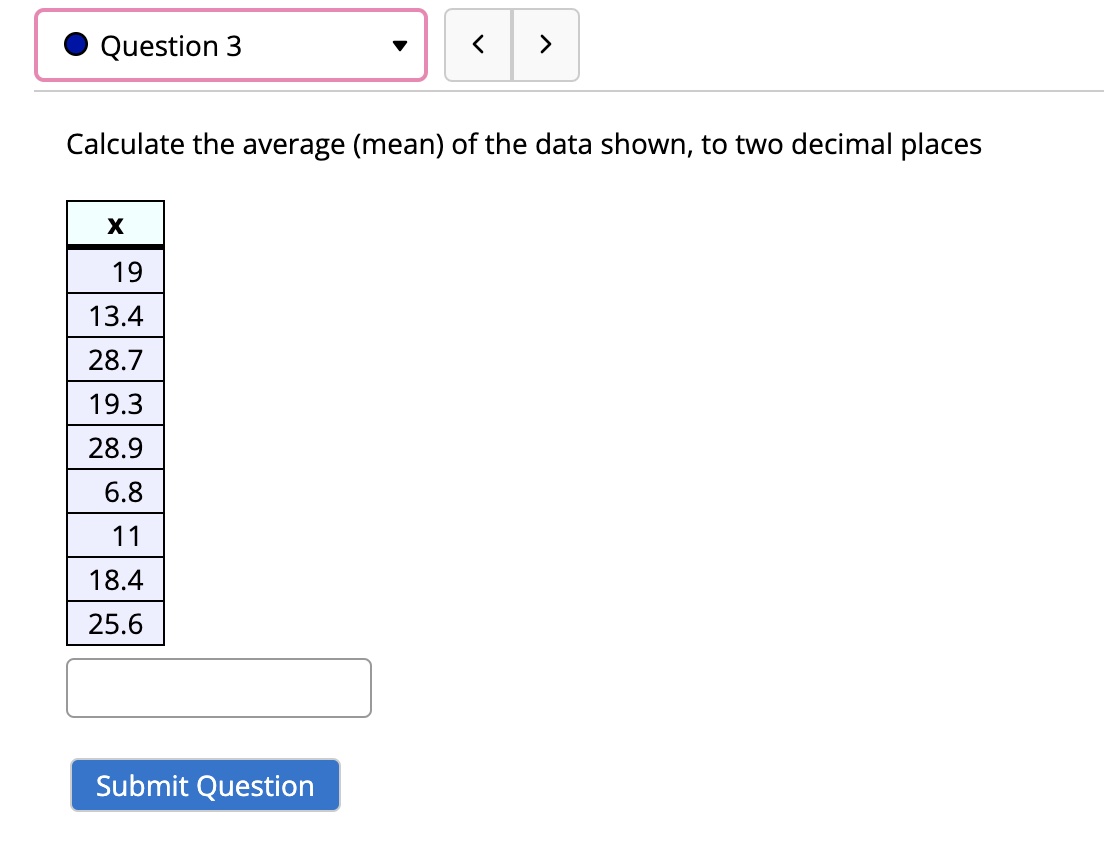Toggle selection of the value 13.4 cell
Screen dimensions: 1104x854
point(115,315)
